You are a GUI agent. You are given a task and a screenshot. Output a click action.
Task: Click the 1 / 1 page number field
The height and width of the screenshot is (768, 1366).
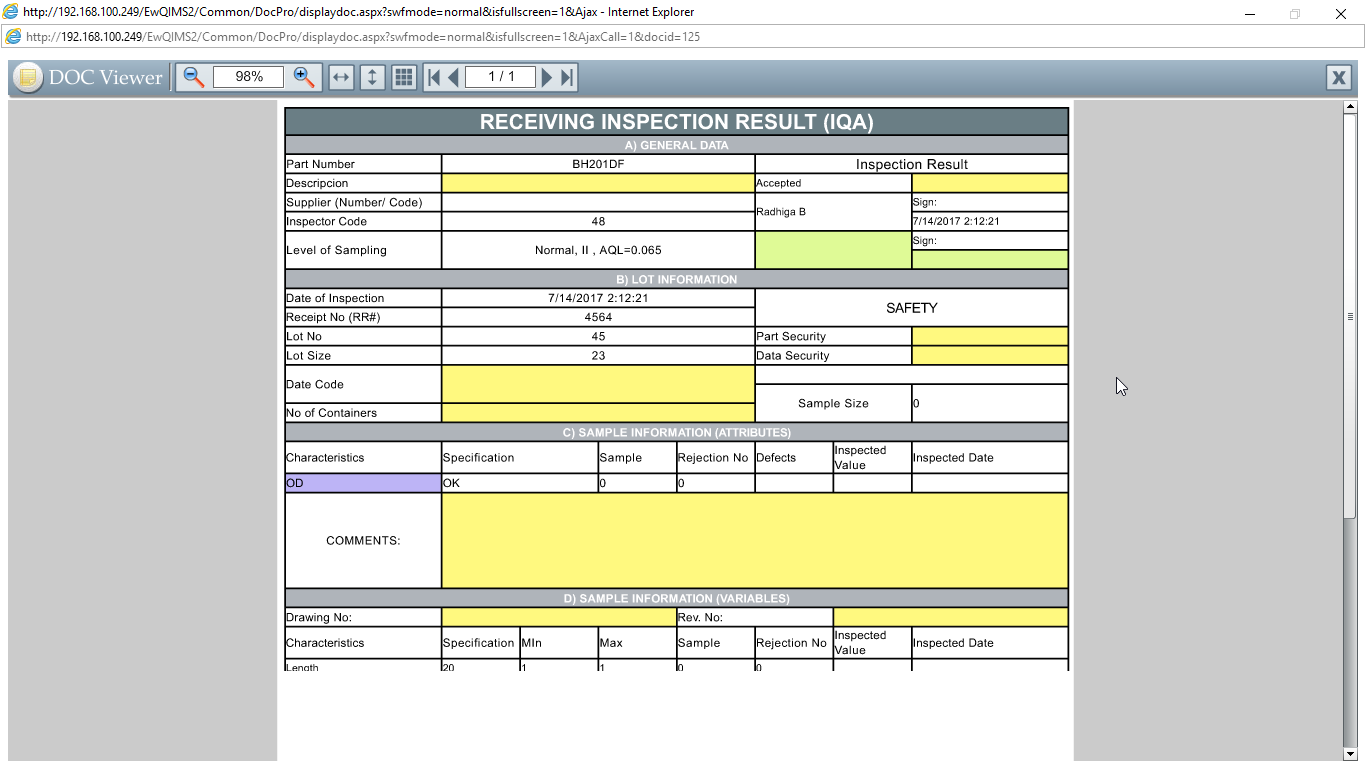[501, 77]
